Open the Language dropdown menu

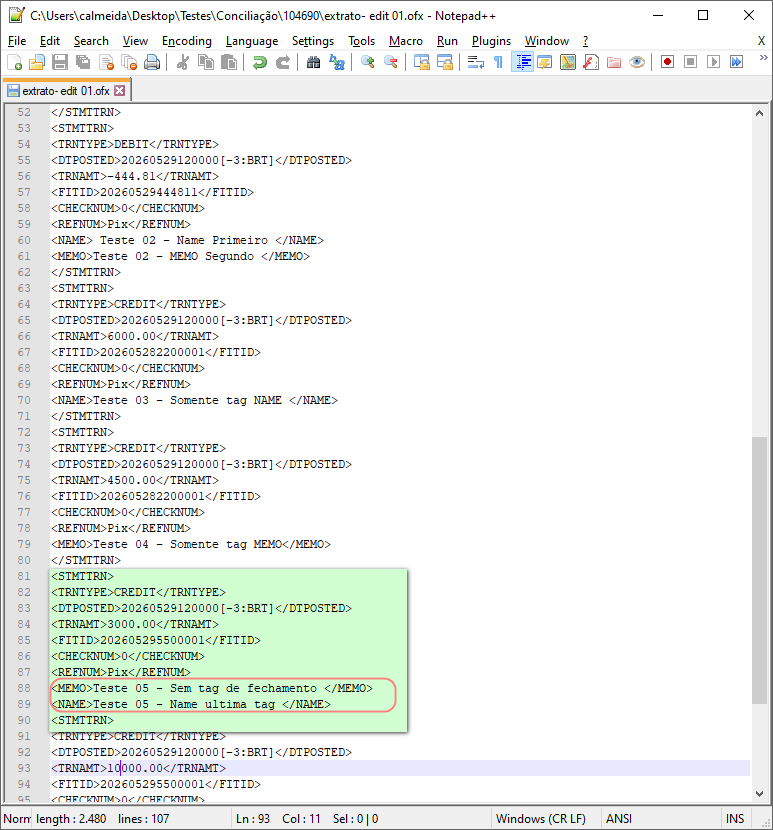pyautogui.click(x=252, y=41)
